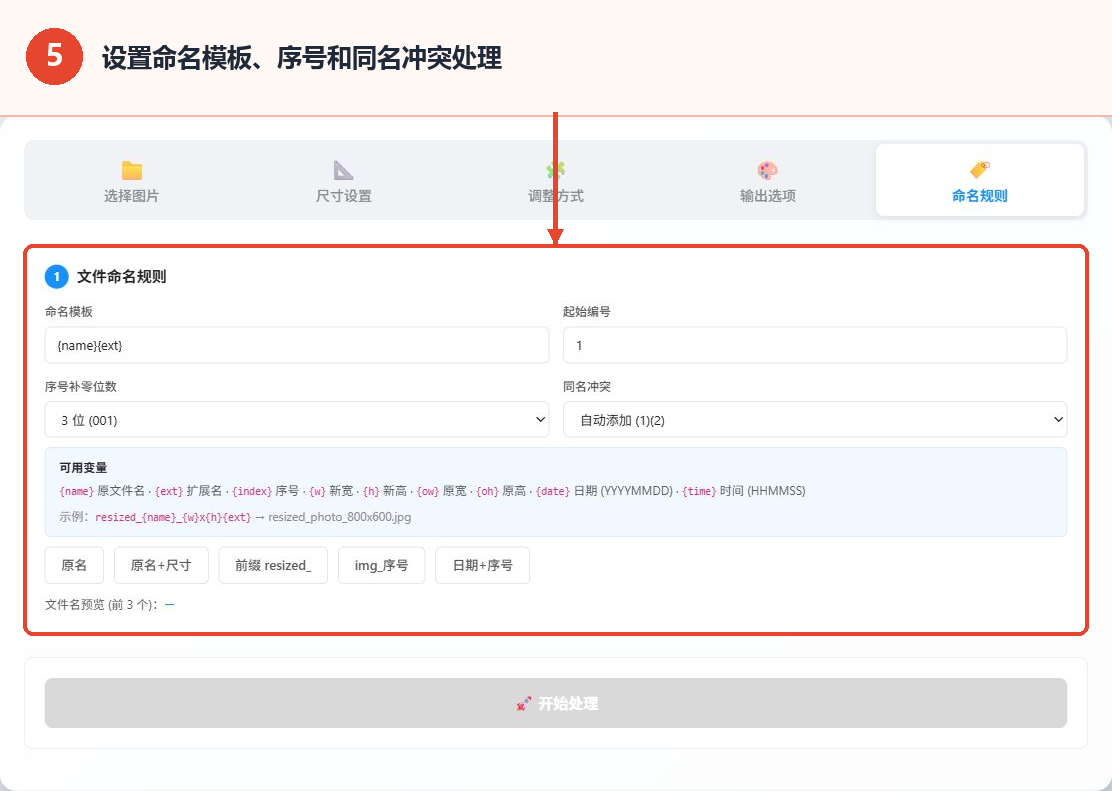Click the {date} variable text
Screen dimensions: 1112x791
click(x=552, y=491)
